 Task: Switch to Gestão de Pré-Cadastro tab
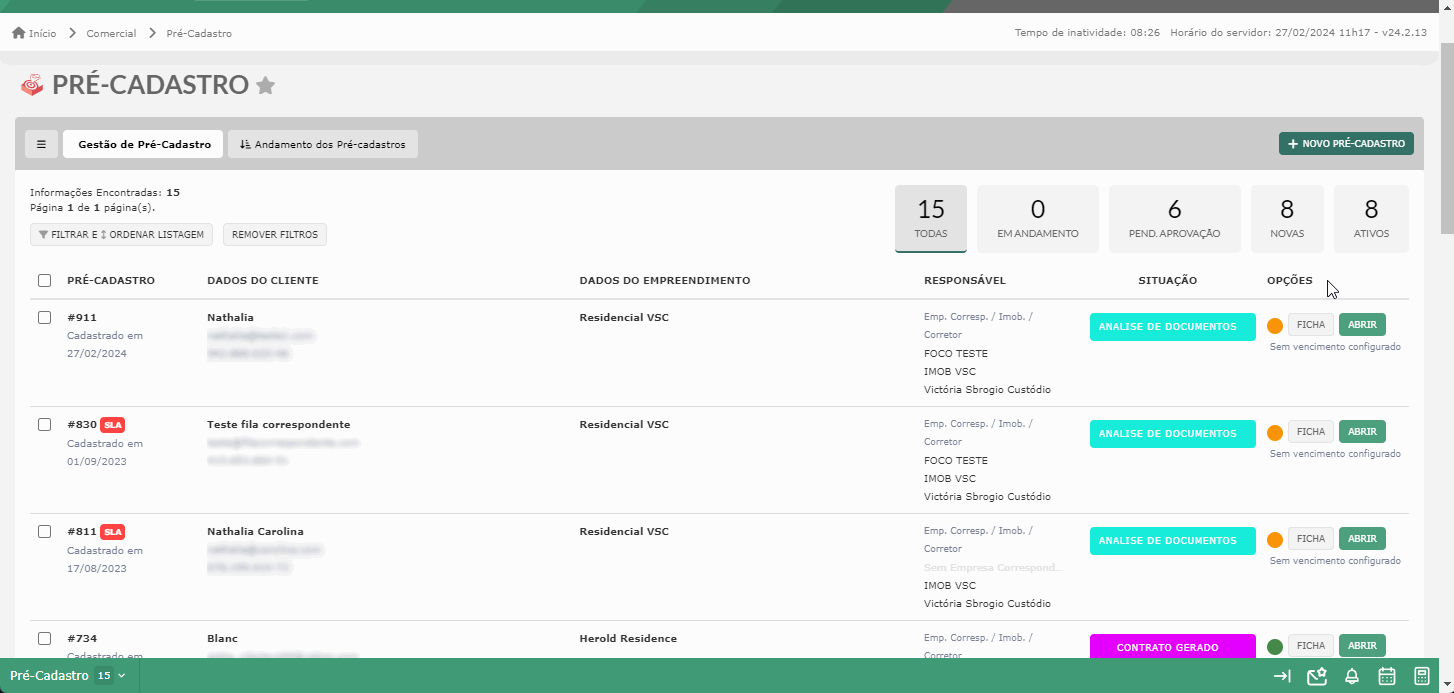pyautogui.click(x=143, y=144)
